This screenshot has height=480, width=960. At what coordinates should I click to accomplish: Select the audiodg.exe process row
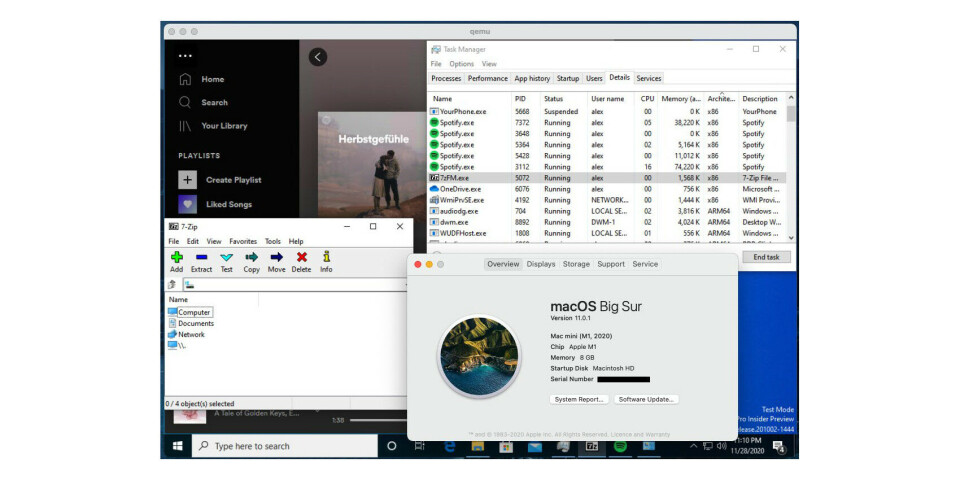[x=607, y=211]
